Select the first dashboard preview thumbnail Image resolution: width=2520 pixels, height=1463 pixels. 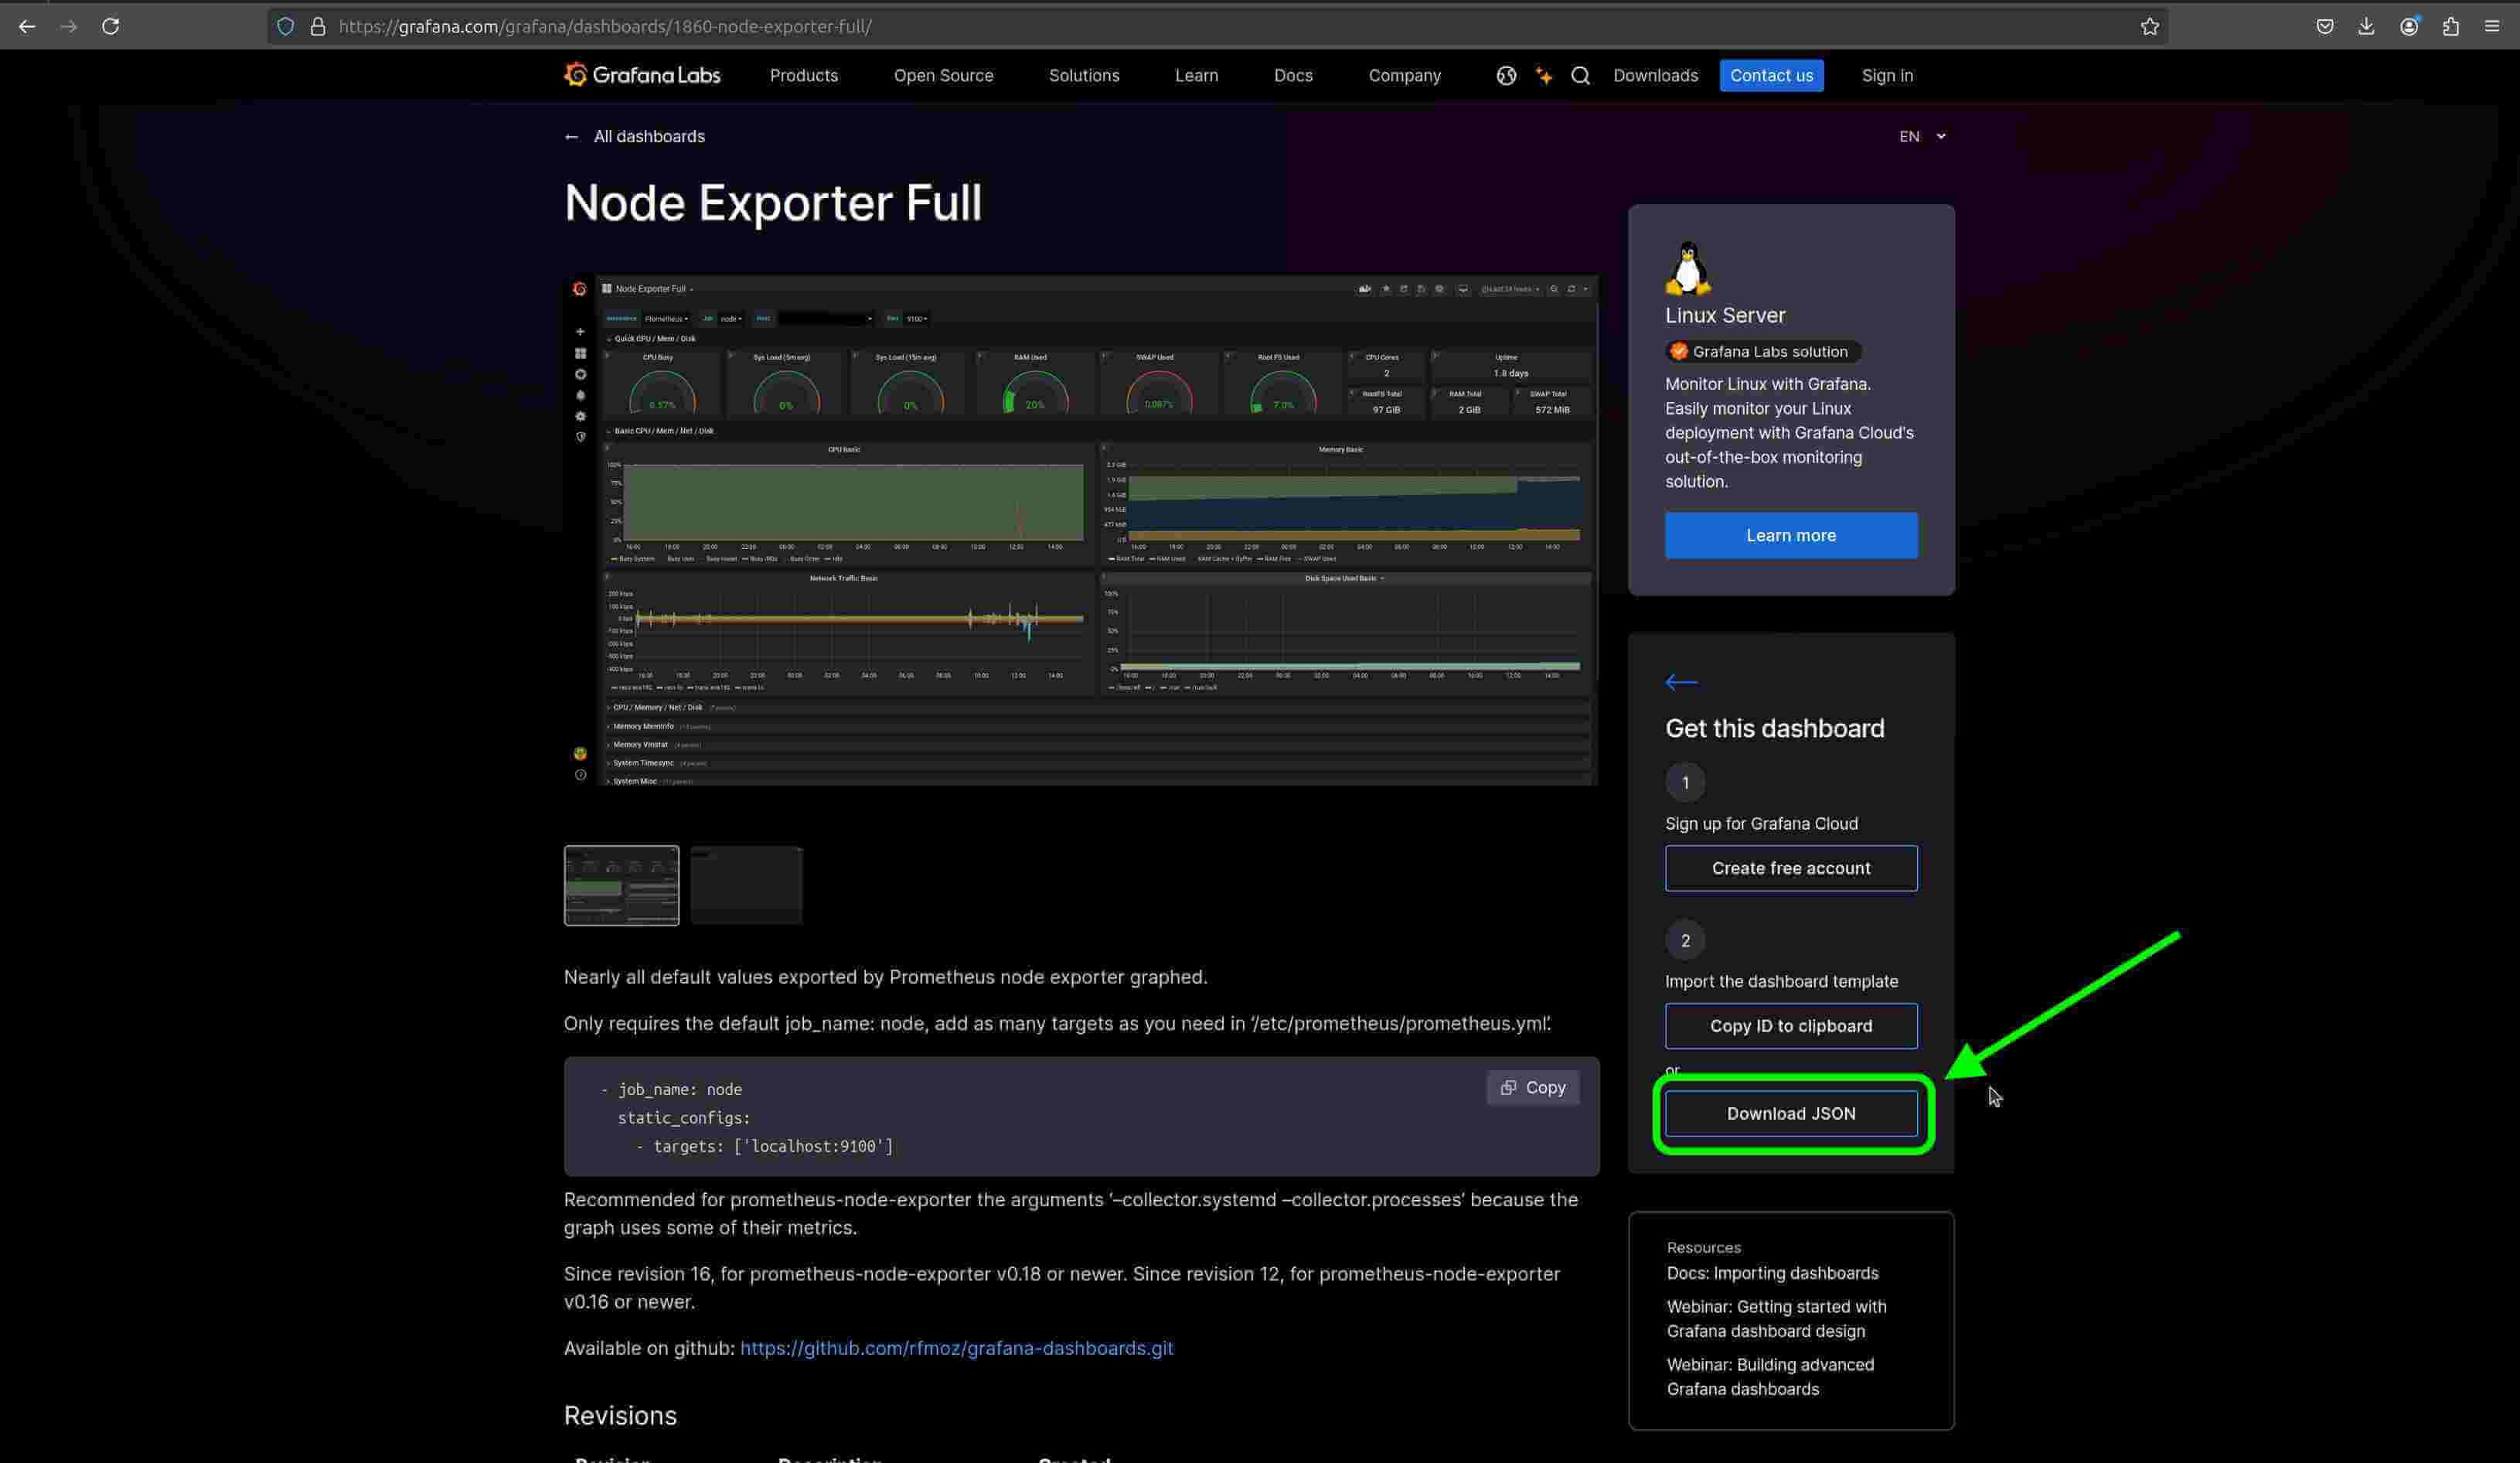point(621,885)
